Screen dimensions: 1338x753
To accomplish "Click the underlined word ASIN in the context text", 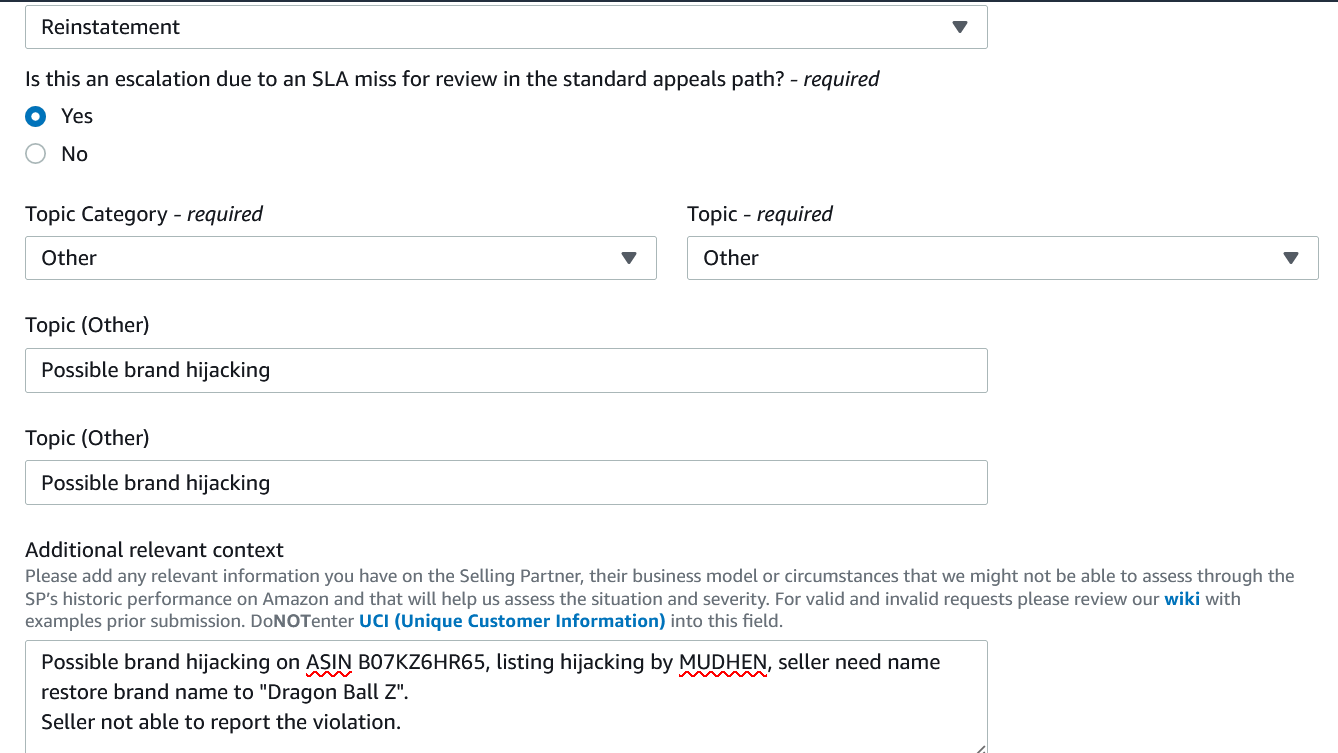I will (329, 662).
